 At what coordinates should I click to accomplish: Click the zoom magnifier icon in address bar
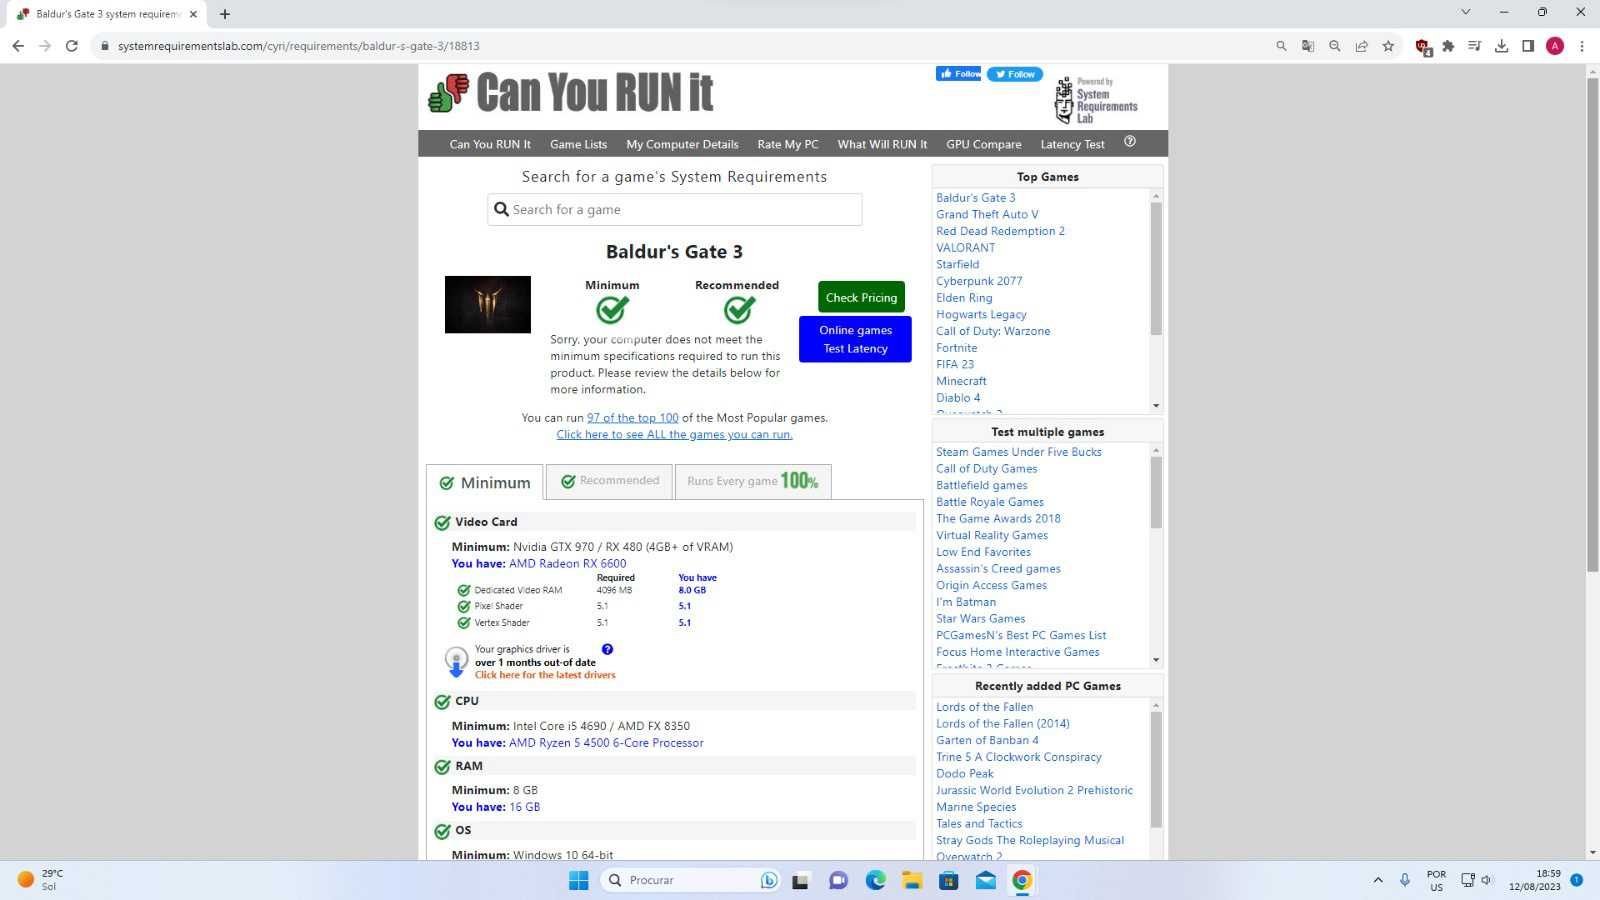pyautogui.click(x=1334, y=46)
